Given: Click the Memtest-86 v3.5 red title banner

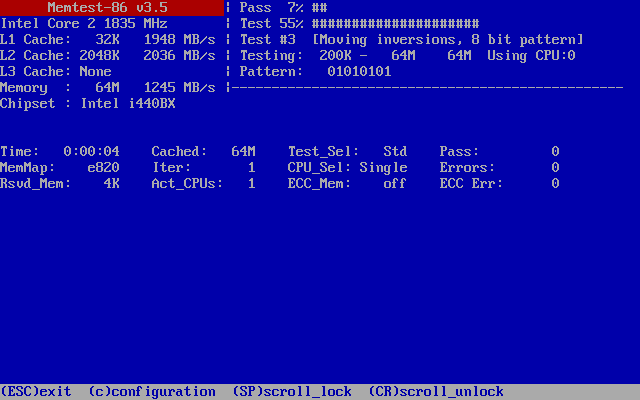Looking at the screenshot, I should click(x=112, y=8).
